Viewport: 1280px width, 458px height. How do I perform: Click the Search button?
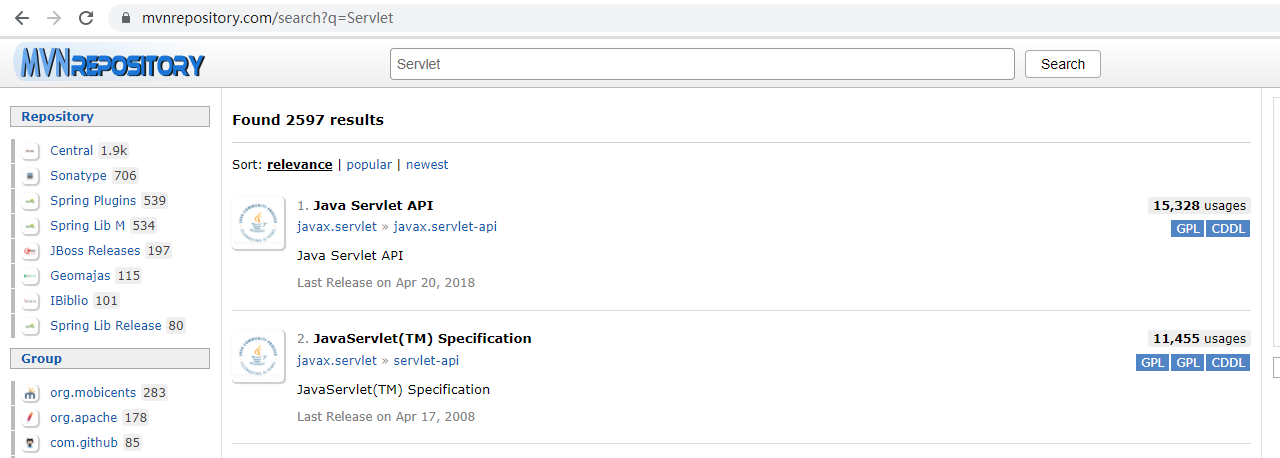click(x=1063, y=64)
